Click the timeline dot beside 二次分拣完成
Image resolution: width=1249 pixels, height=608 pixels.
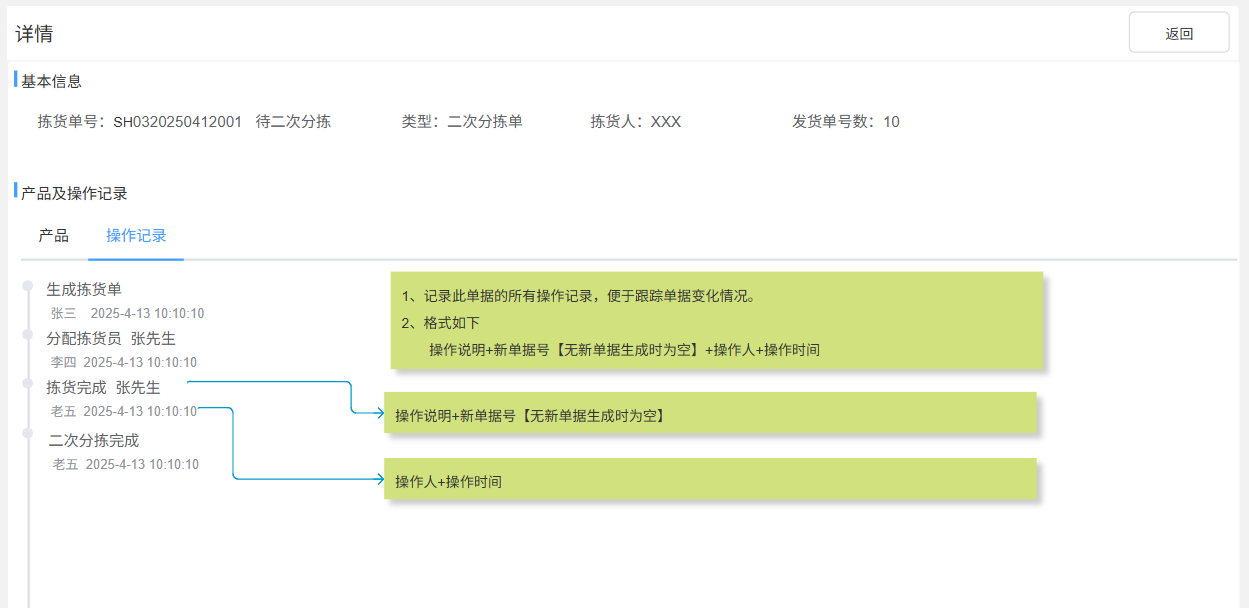click(x=28, y=433)
